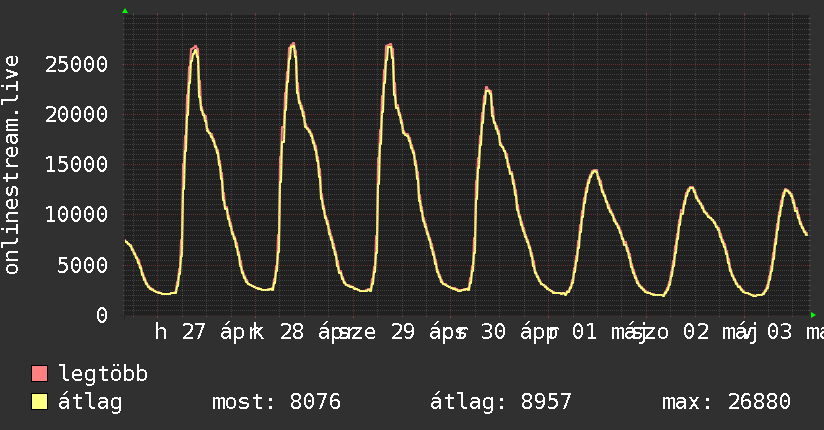Viewport: 824px width, 430px height.
Task: Click the y-axis label 5000
Action: [x=83, y=265]
